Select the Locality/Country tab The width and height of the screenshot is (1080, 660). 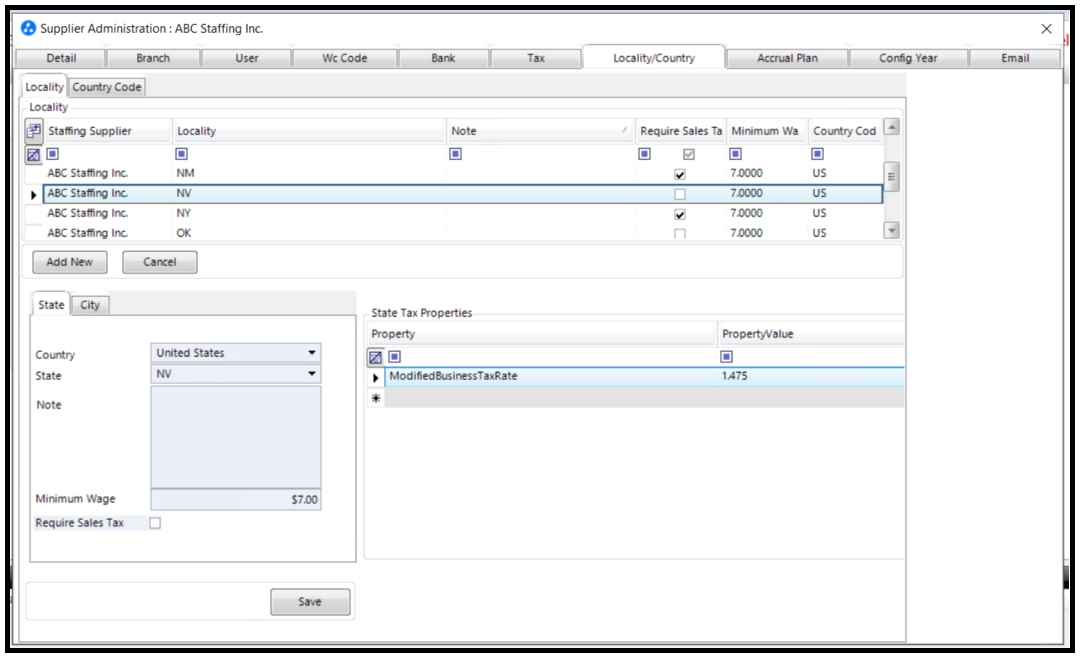654,58
